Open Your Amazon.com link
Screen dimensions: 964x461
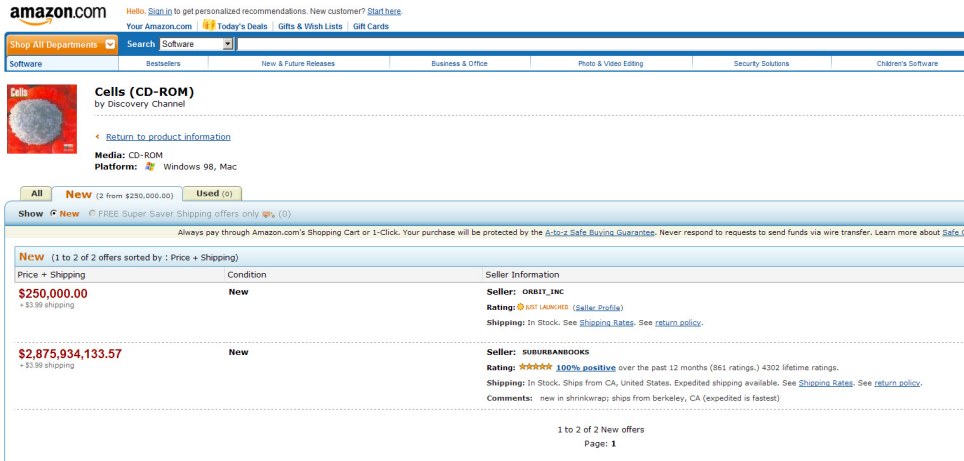tap(159, 26)
